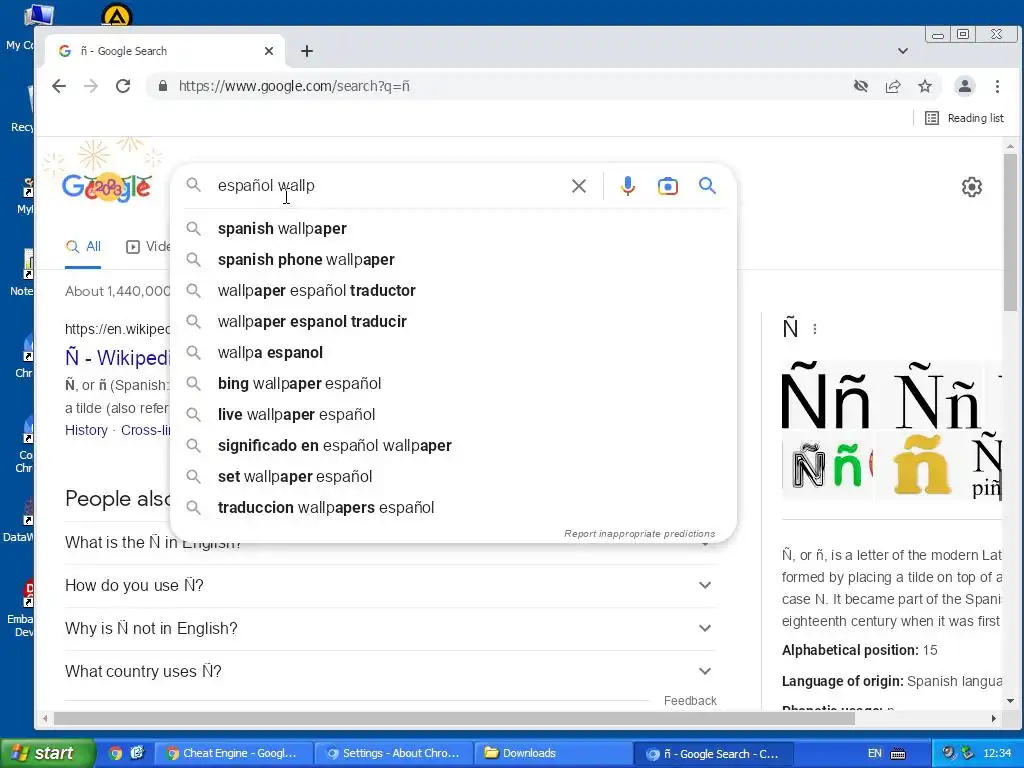Switch to the All results tab
This screenshot has height=768, width=1024.
tap(83, 247)
